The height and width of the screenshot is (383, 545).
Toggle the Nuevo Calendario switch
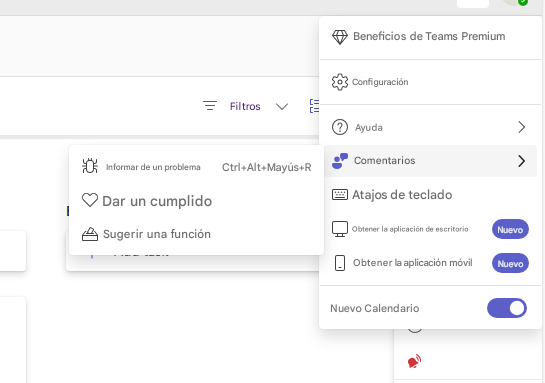507,308
